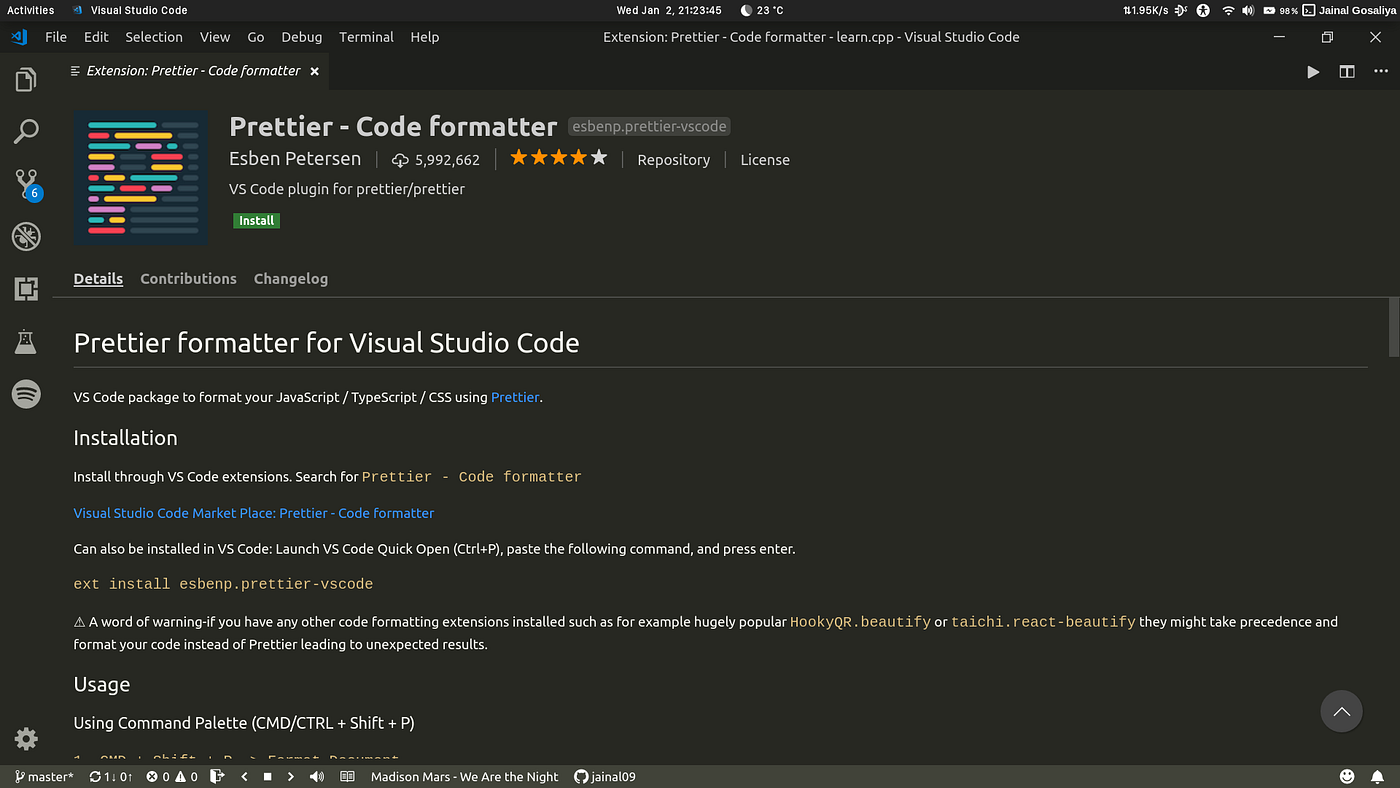Click the Wi-Fi icon in system tray
The height and width of the screenshot is (788, 1400).
click(1228, 10)
